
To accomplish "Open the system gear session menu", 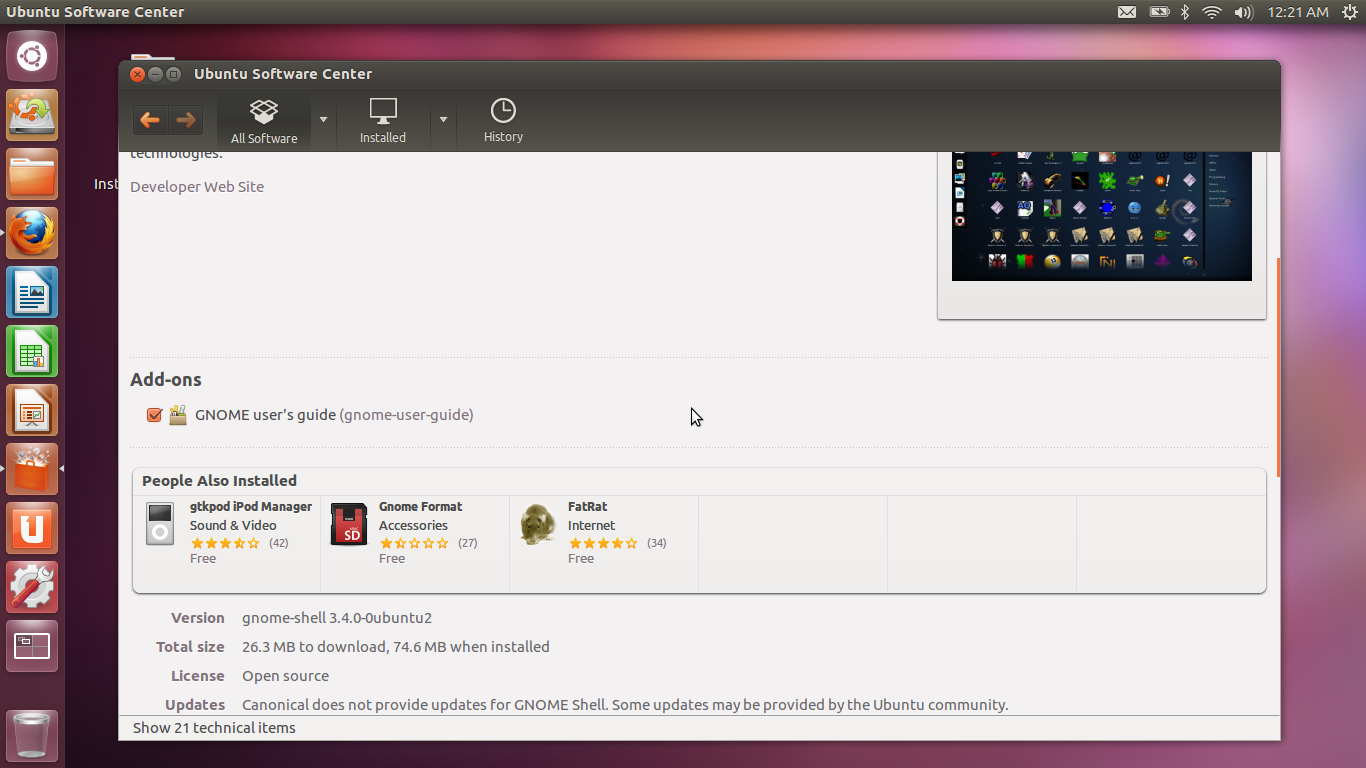I will [x=1350, y=12].
